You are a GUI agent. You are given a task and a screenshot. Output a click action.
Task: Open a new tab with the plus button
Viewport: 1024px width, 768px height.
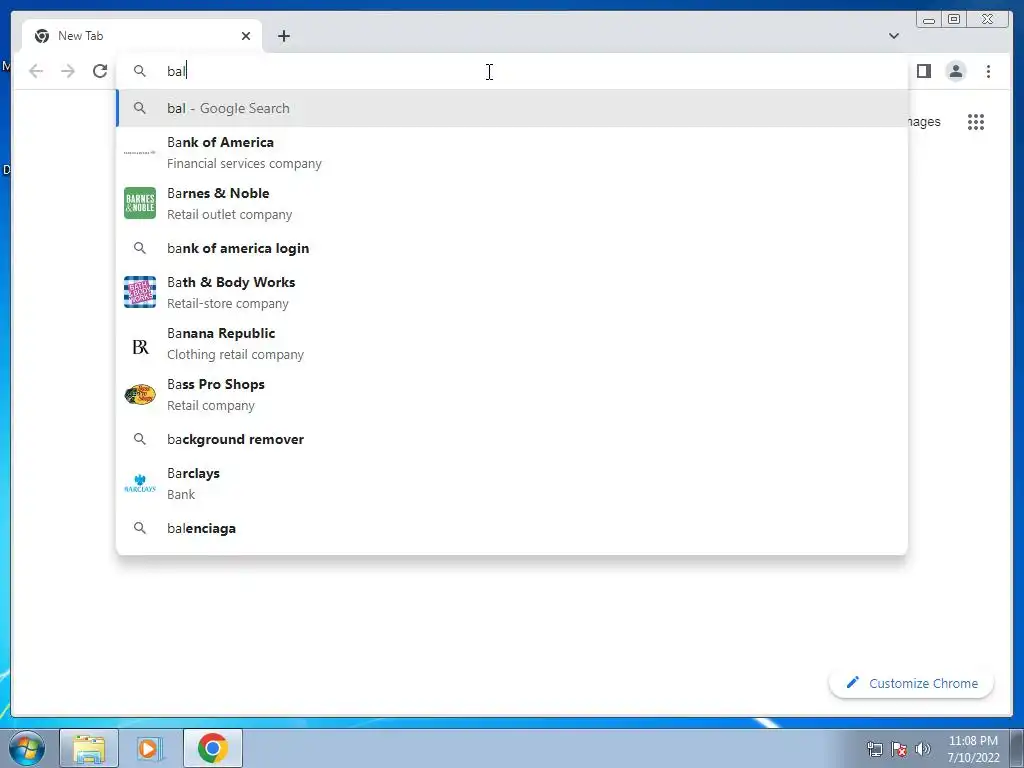click(283, 36)
